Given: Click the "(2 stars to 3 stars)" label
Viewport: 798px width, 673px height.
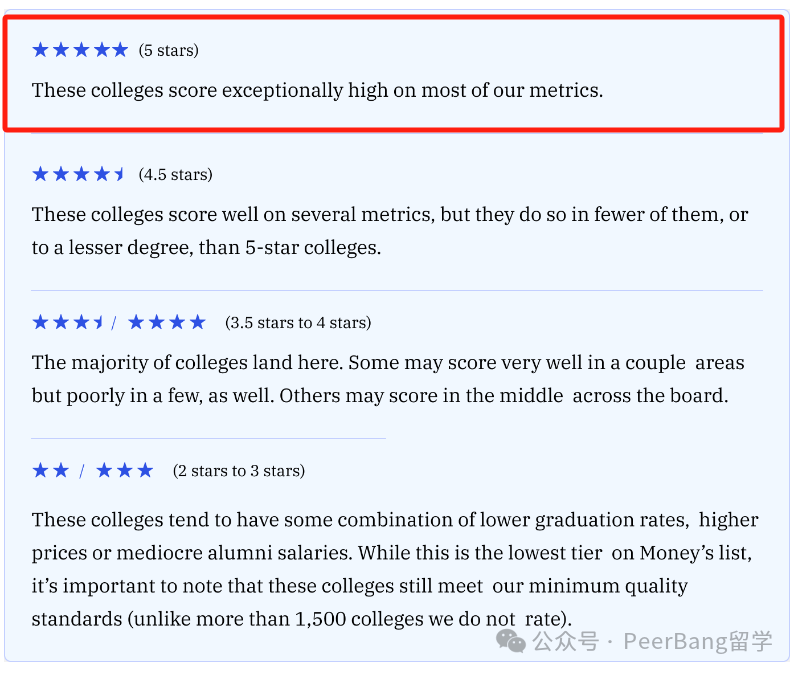Looking at the screenshot, I should [239, 471].
